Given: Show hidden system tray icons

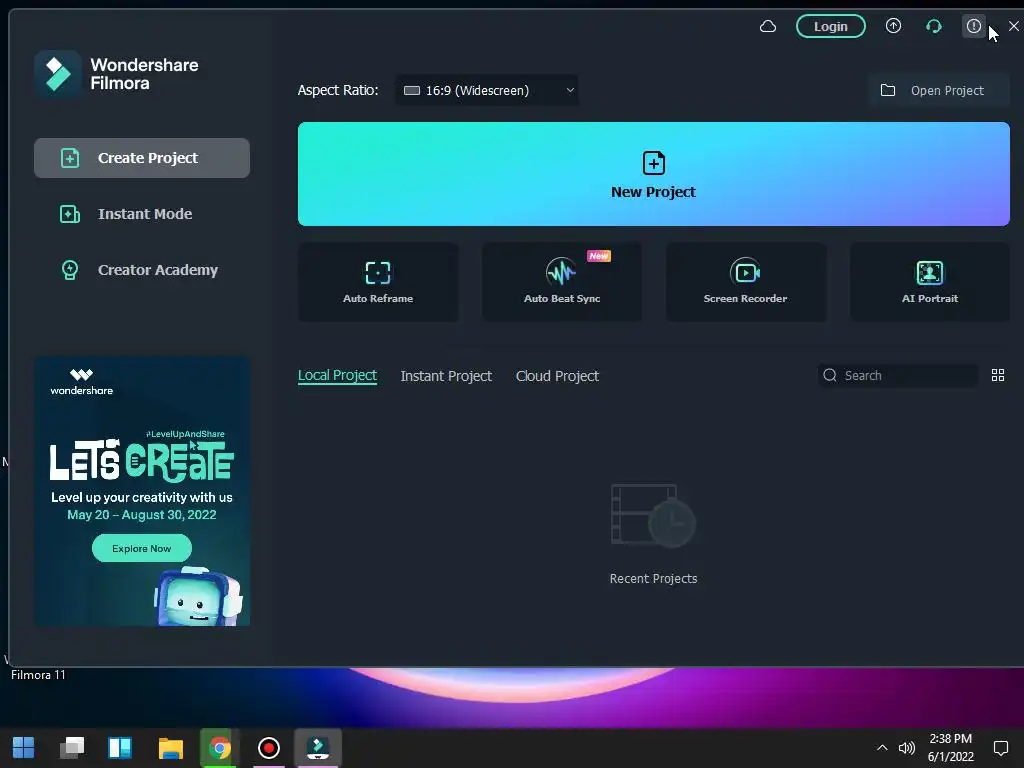Looking at the screenshot, I should (882, 748).
